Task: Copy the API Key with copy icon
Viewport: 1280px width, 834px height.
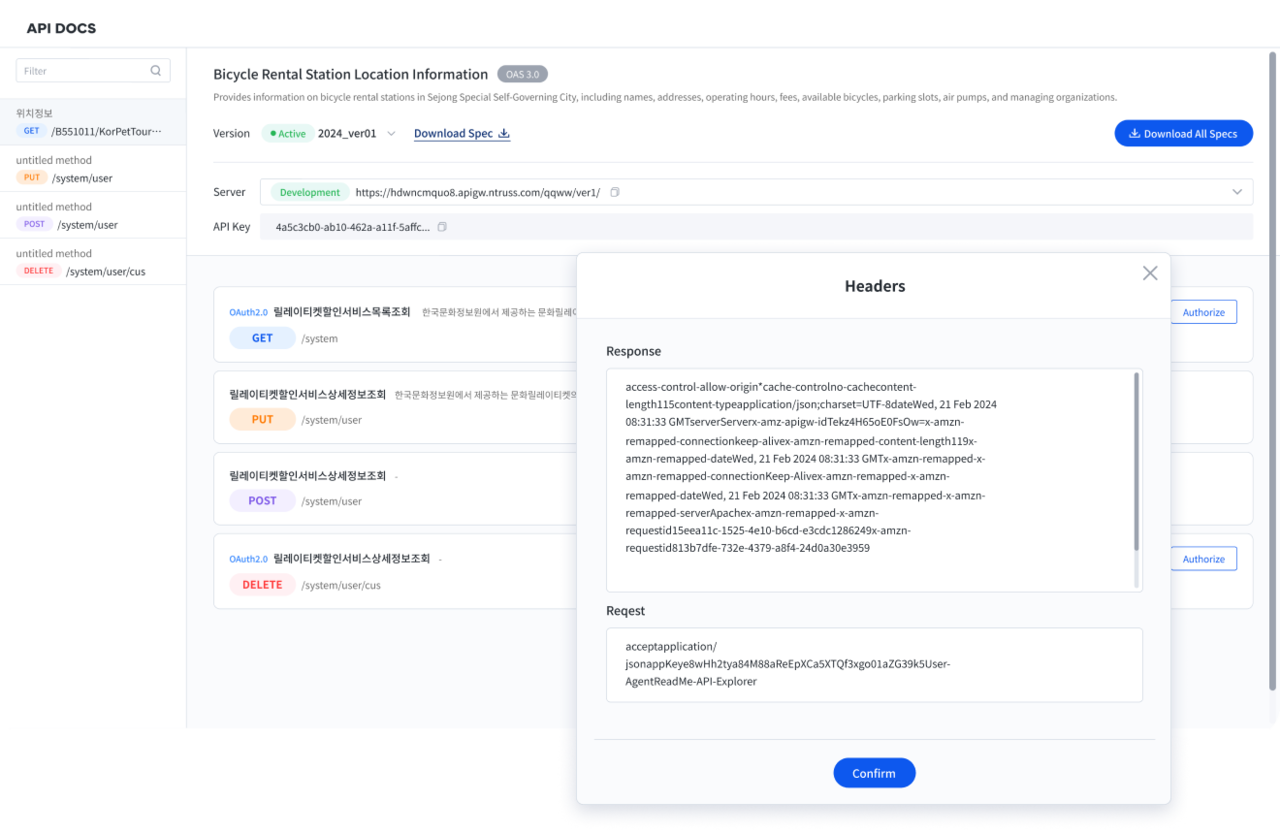Action: (442, 227)
